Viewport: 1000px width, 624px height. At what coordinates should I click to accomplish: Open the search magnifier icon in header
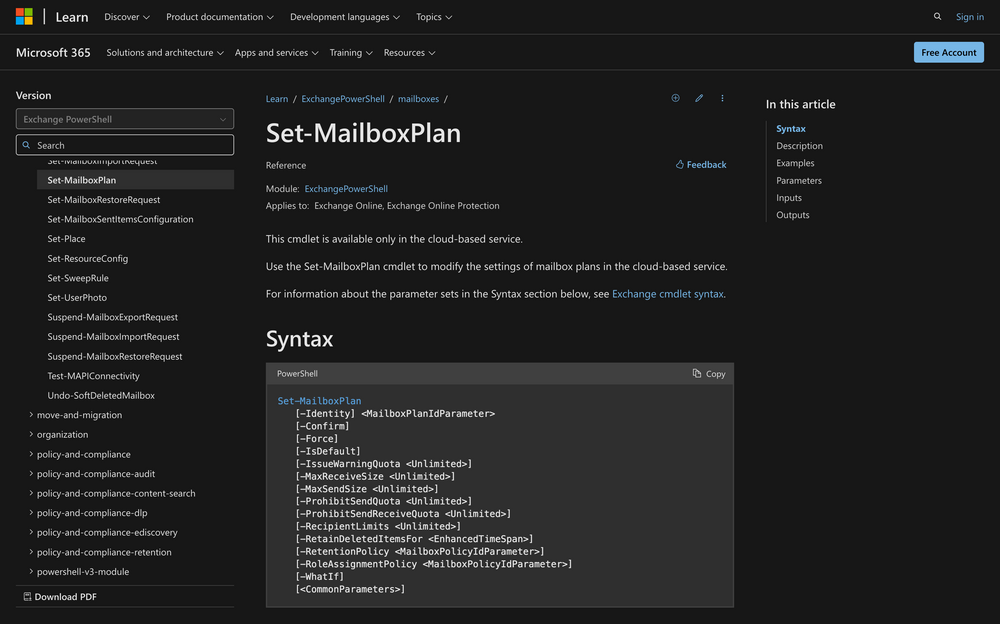tap(937, 17)
